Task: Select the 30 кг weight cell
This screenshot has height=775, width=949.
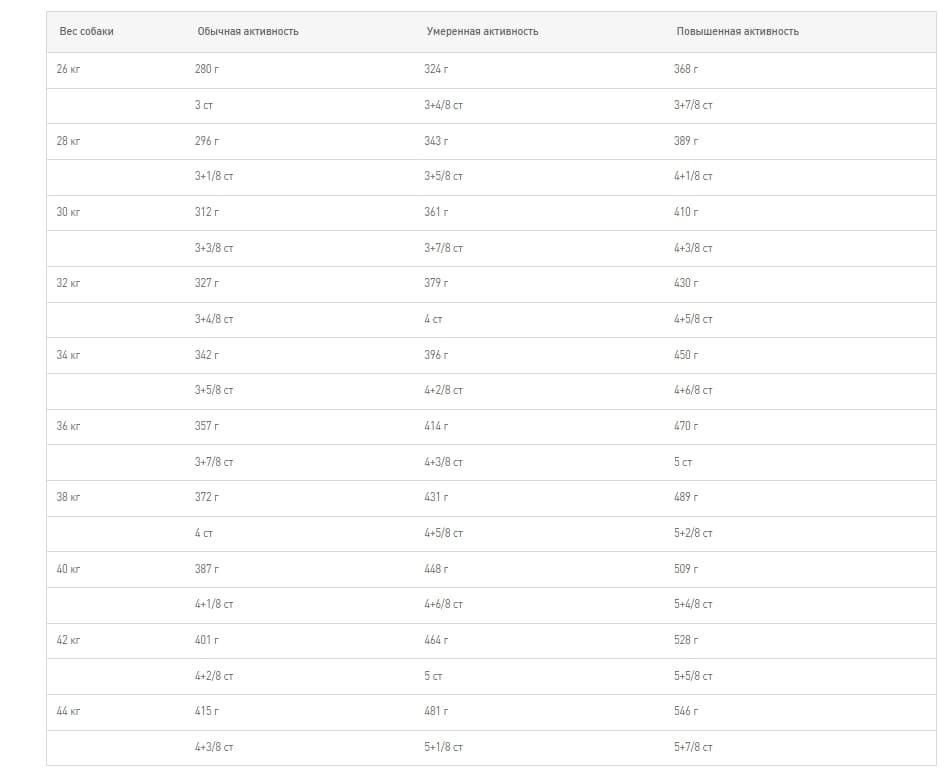Action: 68,212
